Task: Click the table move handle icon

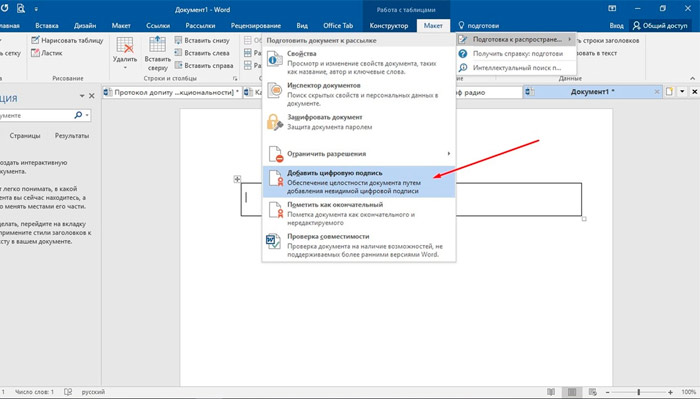Action: coord(237,179)
